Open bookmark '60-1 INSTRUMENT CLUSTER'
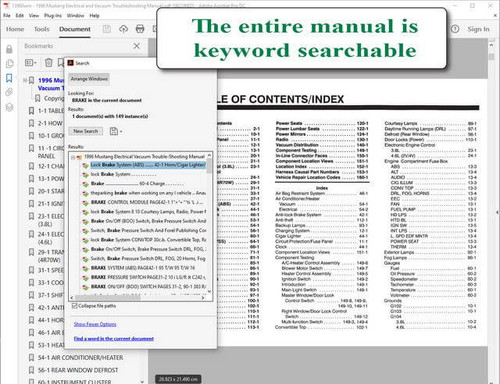The width and height of the screenshot is (500, 384). point(74,381)
